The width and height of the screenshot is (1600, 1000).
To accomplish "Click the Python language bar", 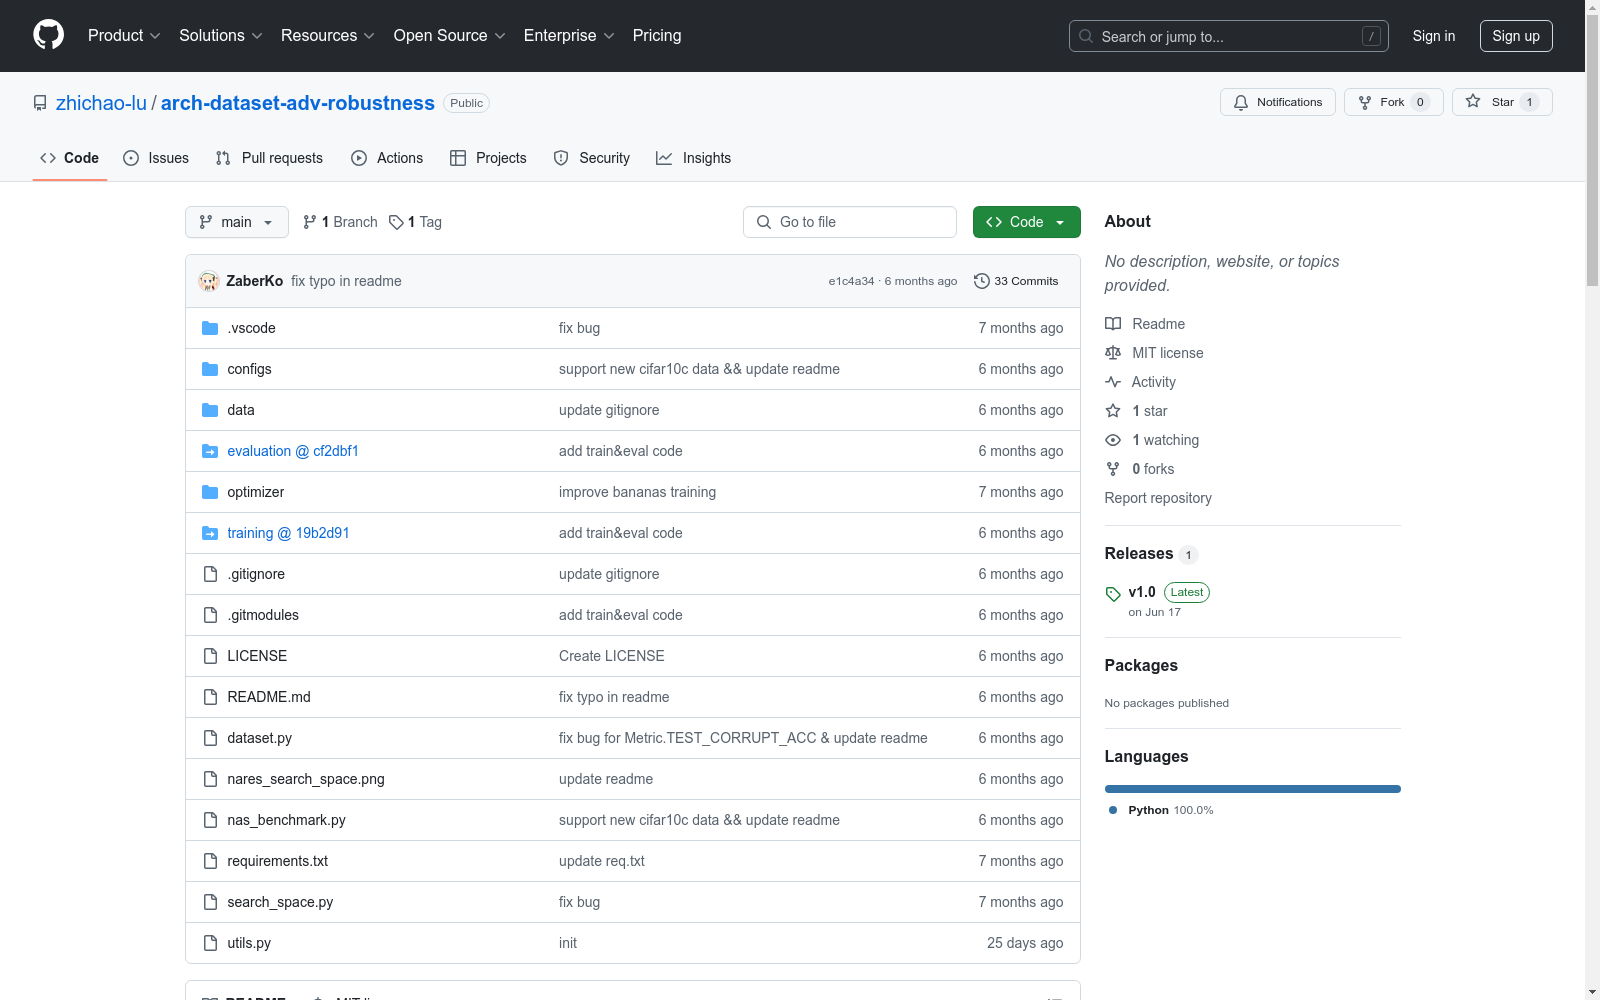I will [x=1253, y=789].
